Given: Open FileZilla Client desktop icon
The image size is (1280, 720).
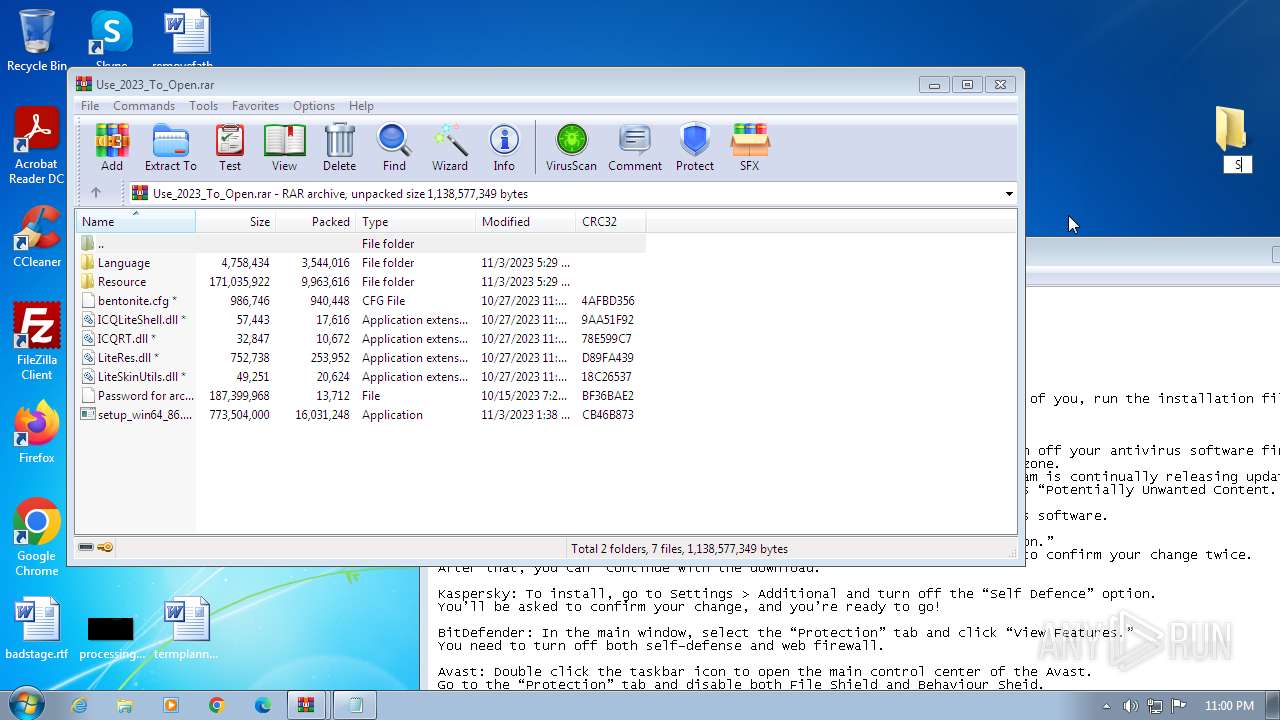Looking at the screenshot, I should tap(37, 342).
